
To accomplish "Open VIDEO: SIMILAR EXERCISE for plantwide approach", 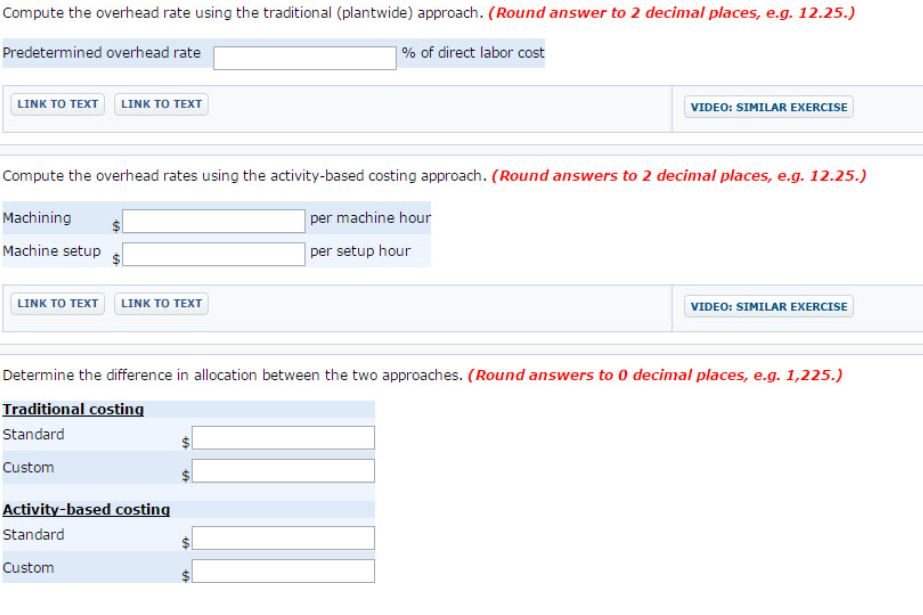I will tap(766, 104).
